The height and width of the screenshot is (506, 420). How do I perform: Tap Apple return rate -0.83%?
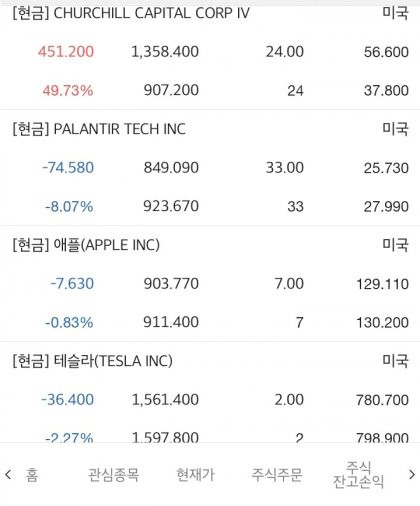tap(69, 322)
